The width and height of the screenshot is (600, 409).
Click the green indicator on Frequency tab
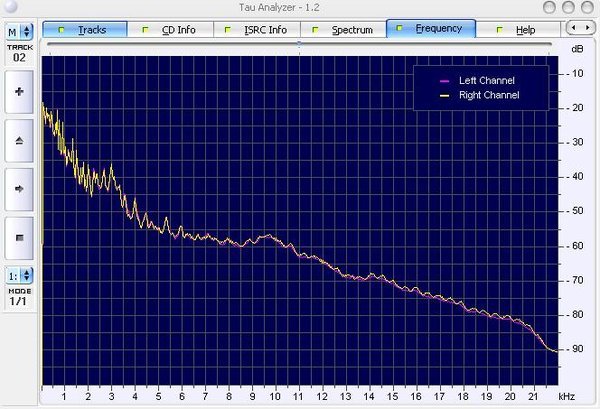(399, 28)
